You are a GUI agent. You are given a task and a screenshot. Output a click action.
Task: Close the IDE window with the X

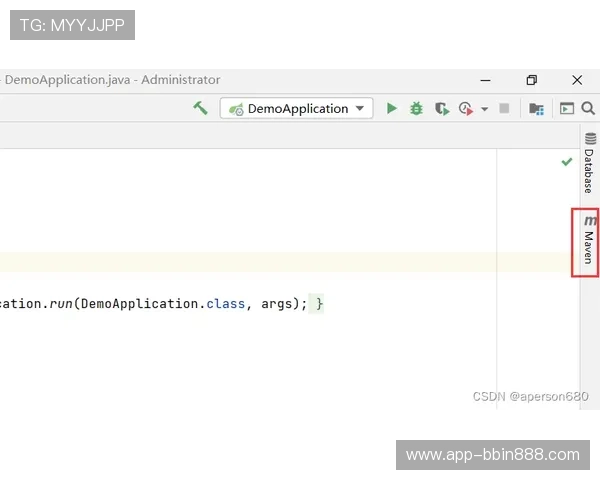point(577,80)
